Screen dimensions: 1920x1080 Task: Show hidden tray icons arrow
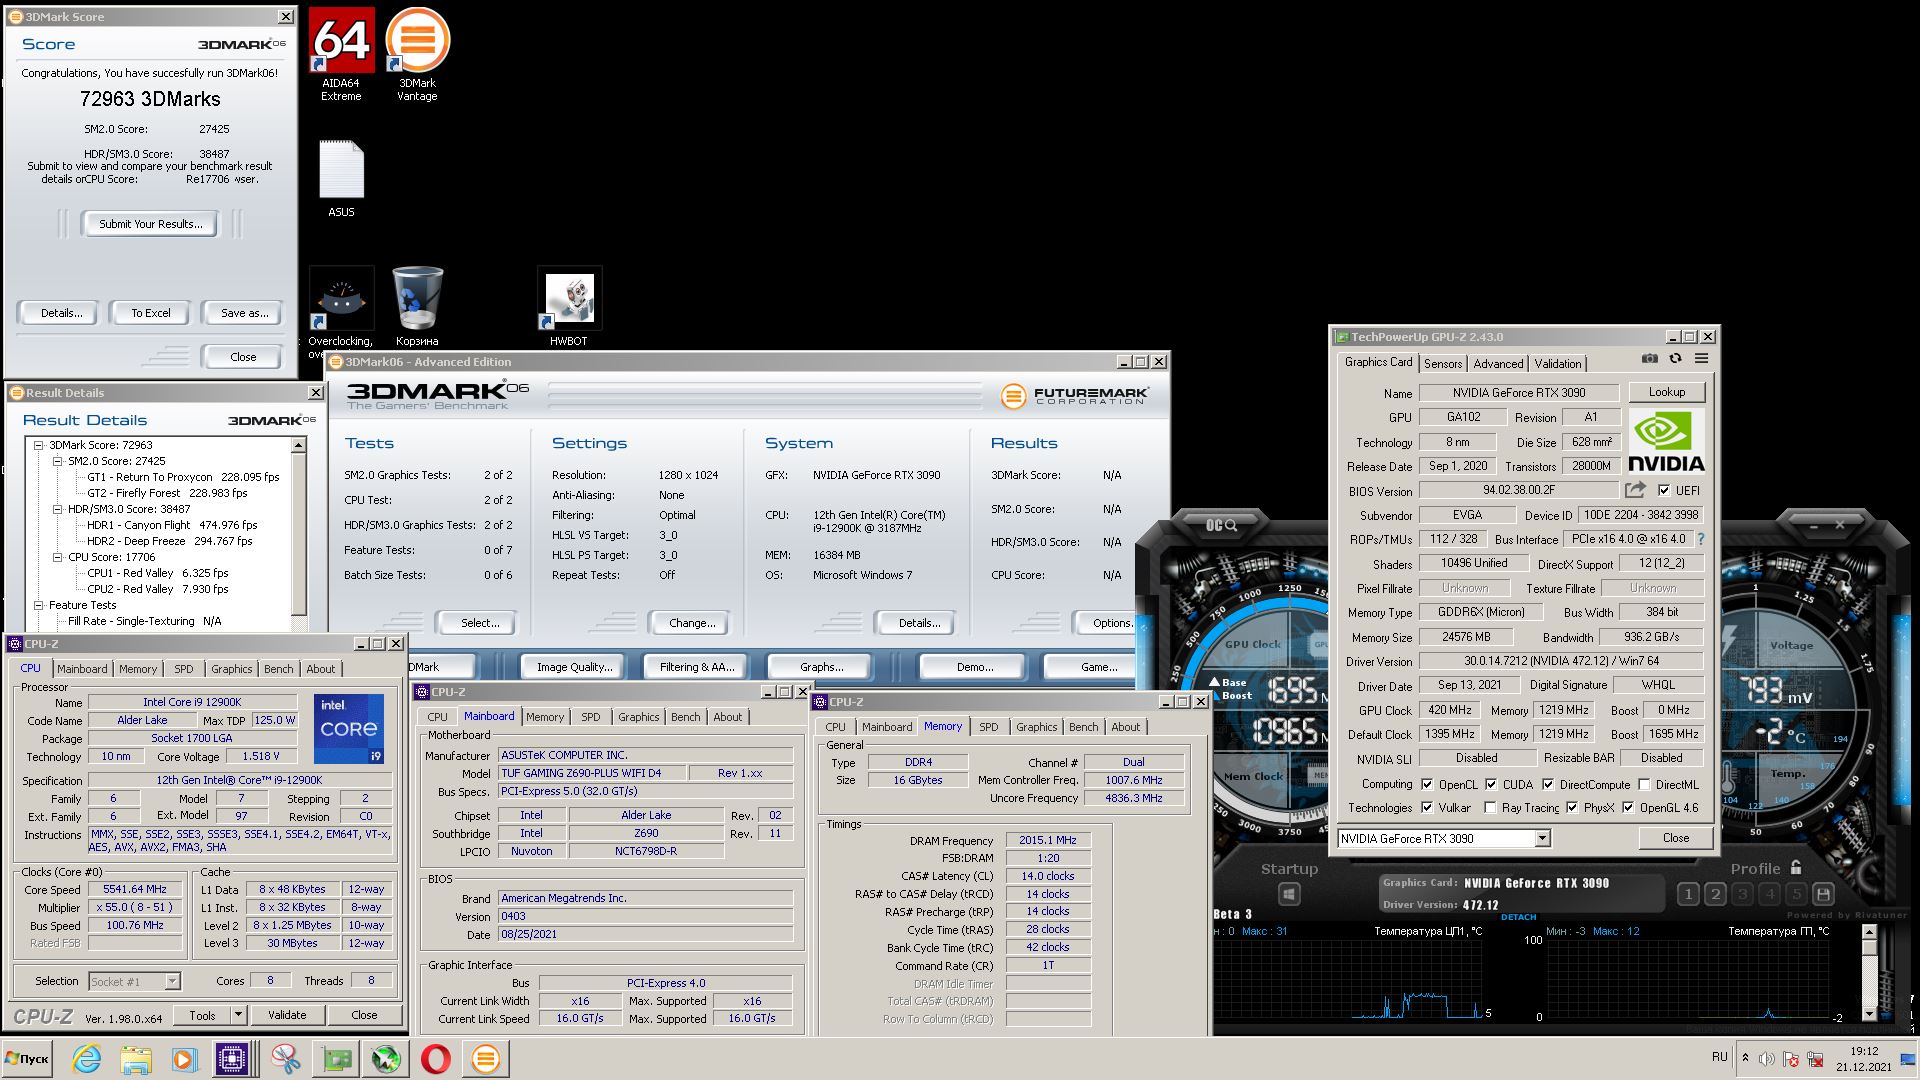click(1745, 1059)
